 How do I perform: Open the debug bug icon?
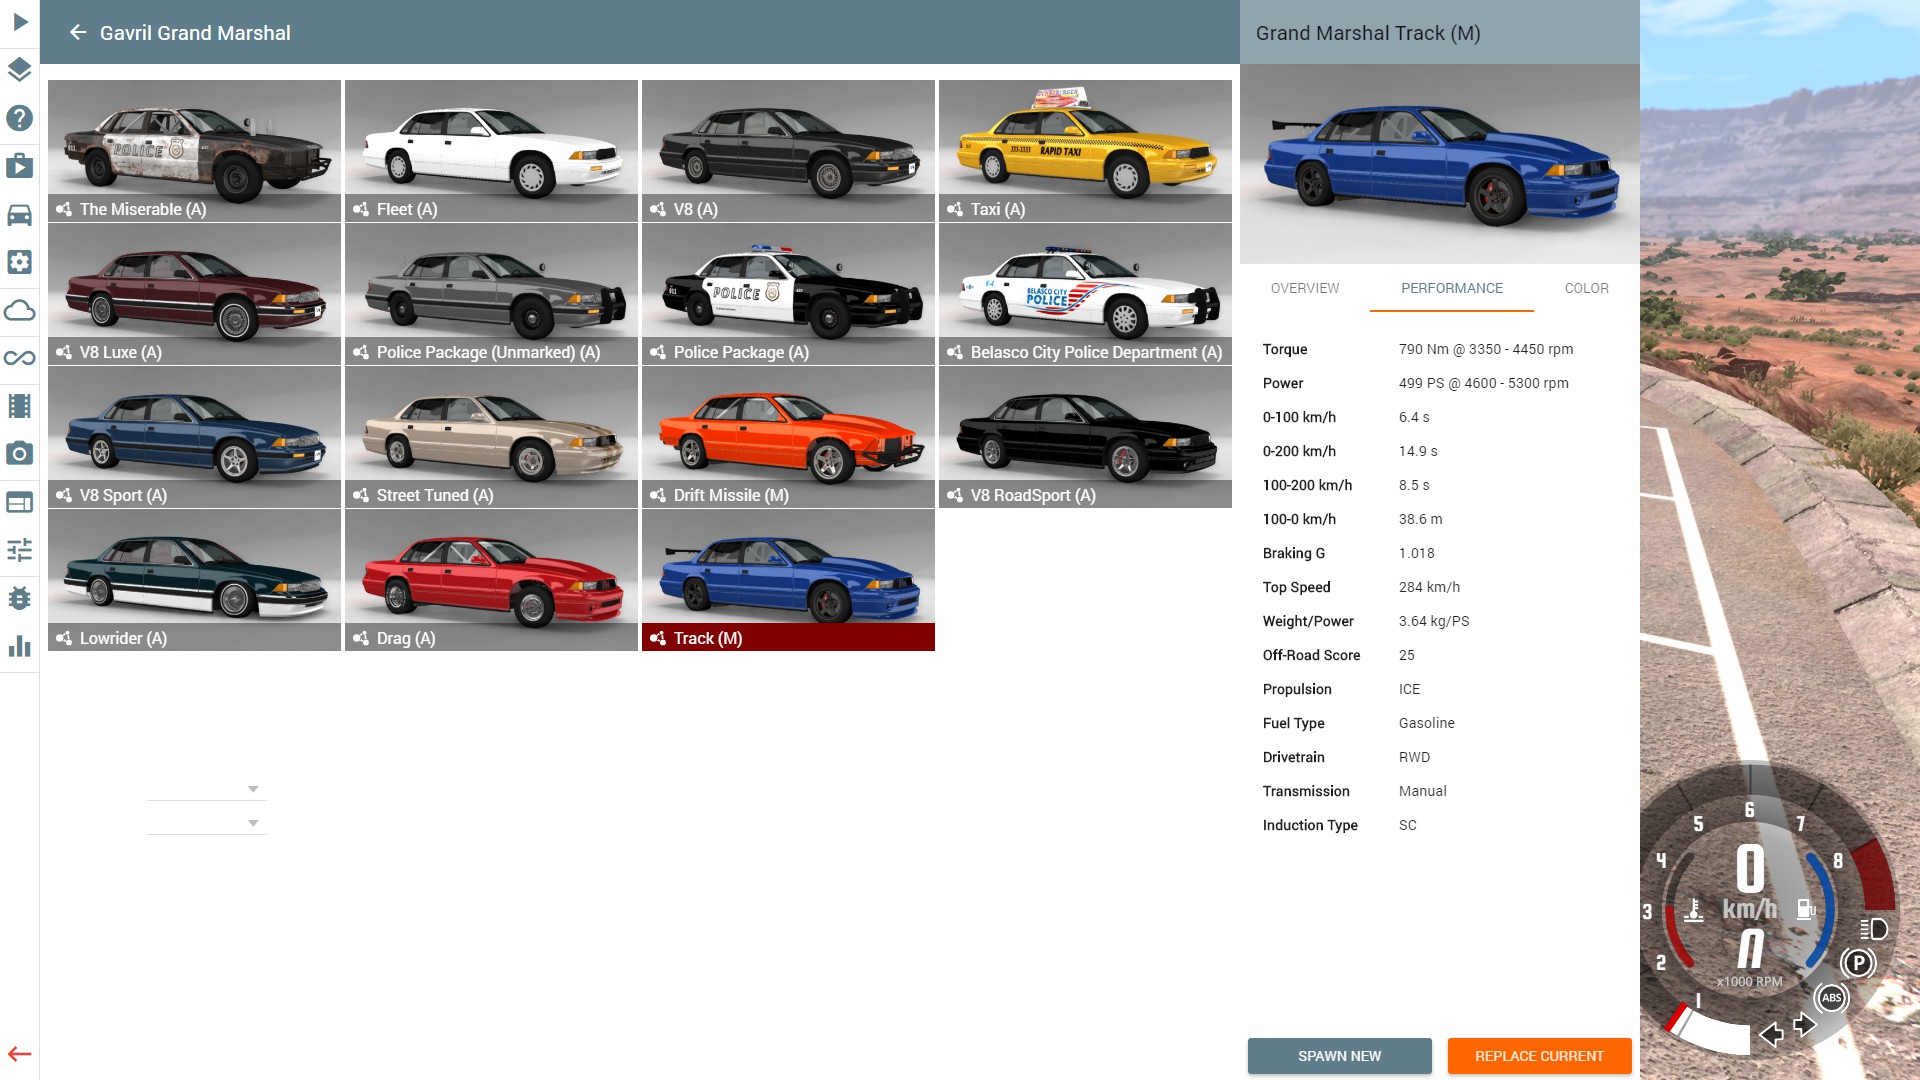[19, 598]
